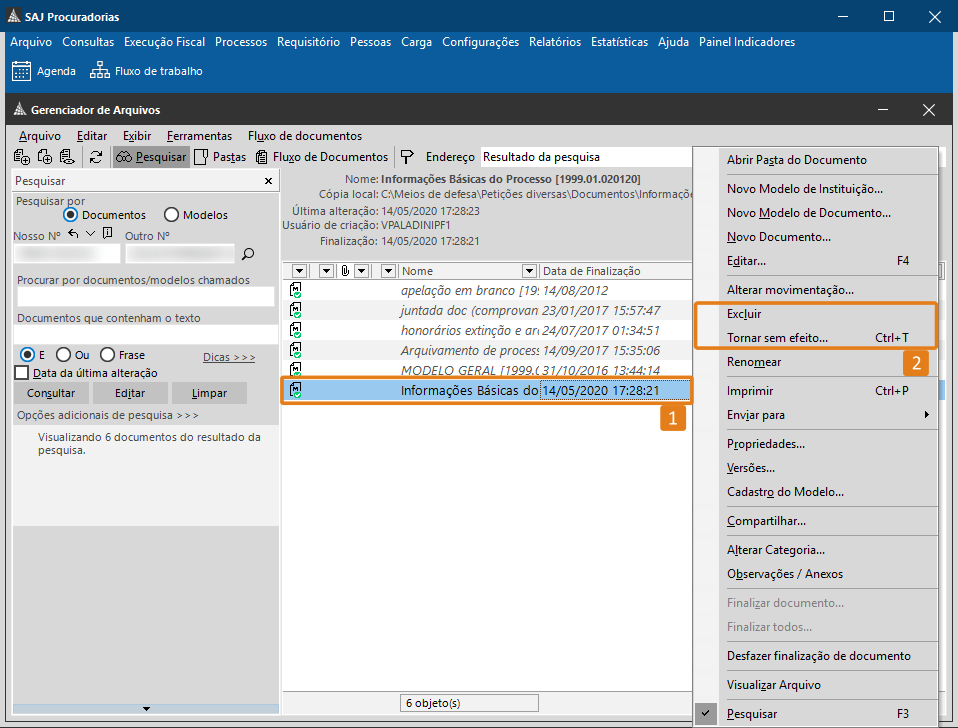Open the Ferramentas menu
958x728 pixels.
(199, 136)
